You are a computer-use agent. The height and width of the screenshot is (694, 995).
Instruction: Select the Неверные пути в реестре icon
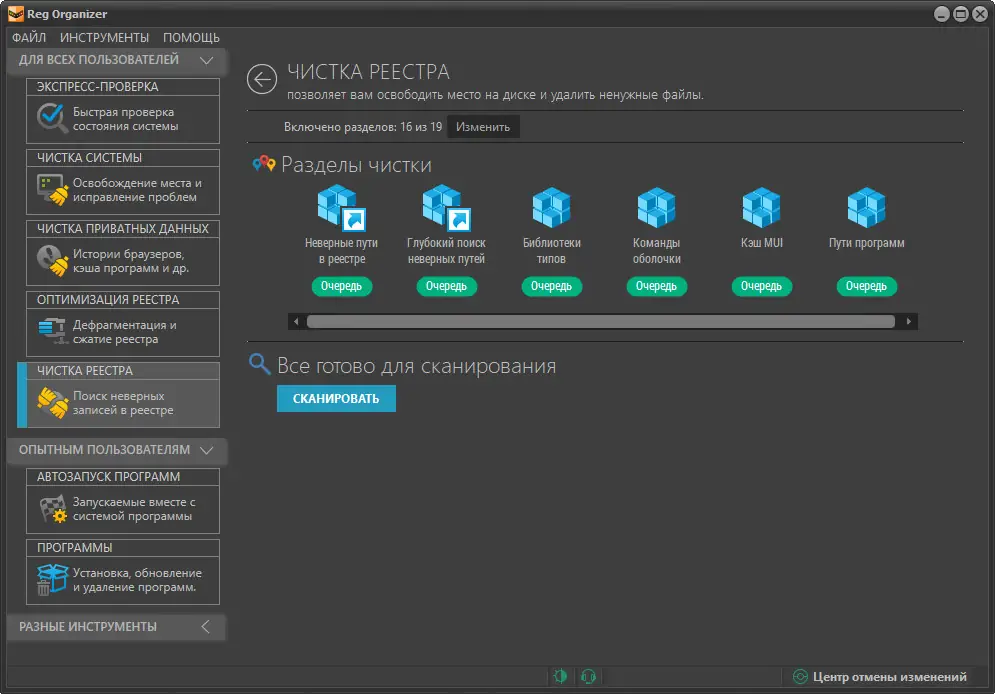(x=341, y=207)
